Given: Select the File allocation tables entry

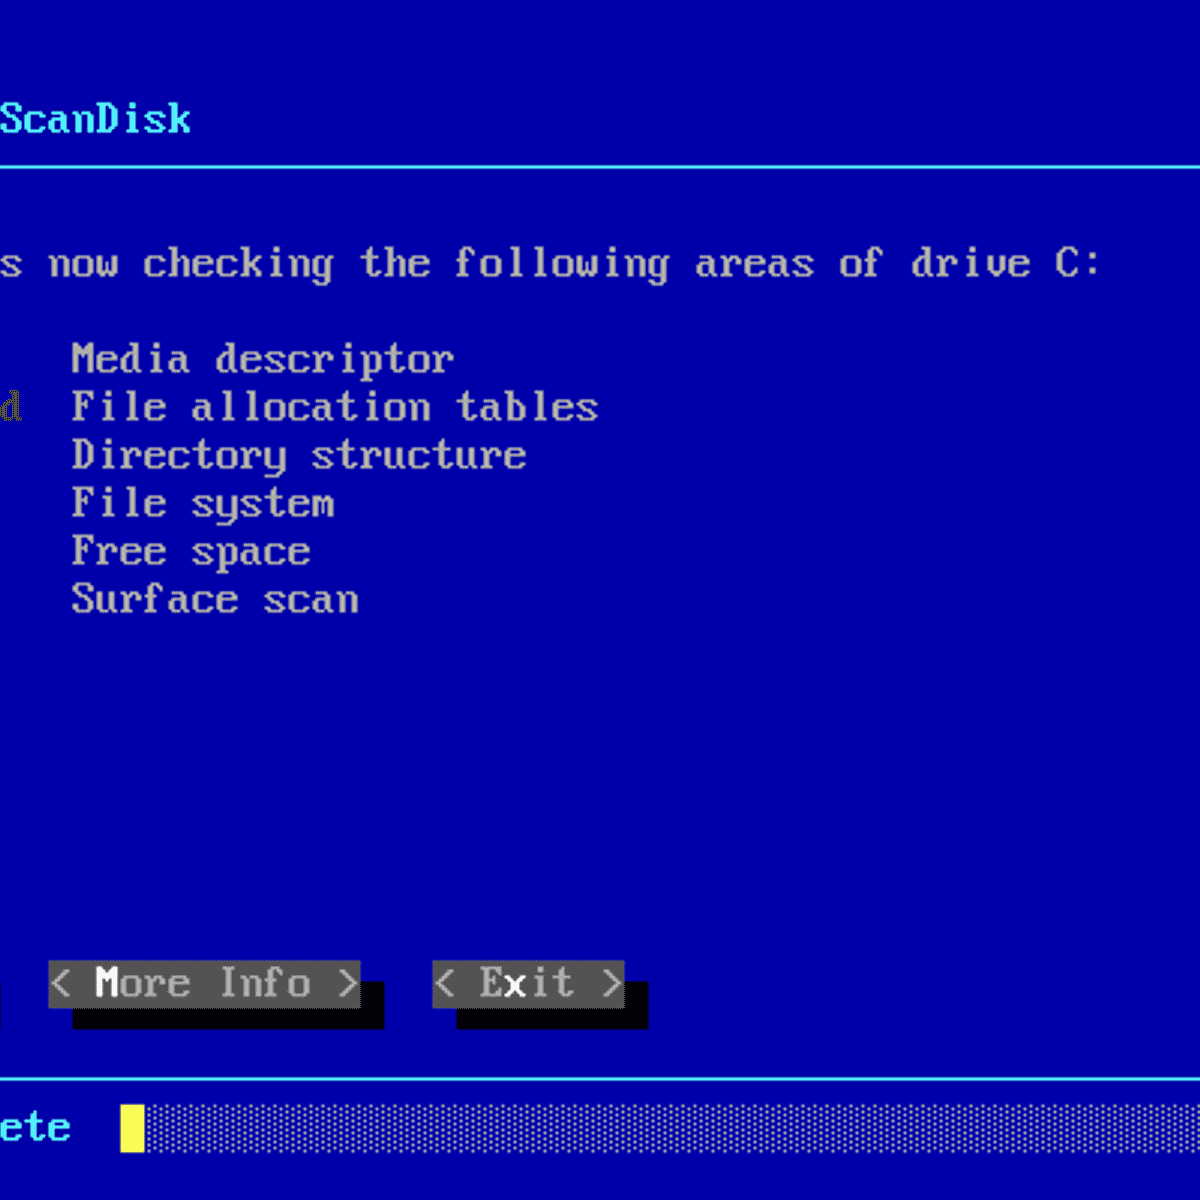Looking at the screenshot, I should click(334, 406).
